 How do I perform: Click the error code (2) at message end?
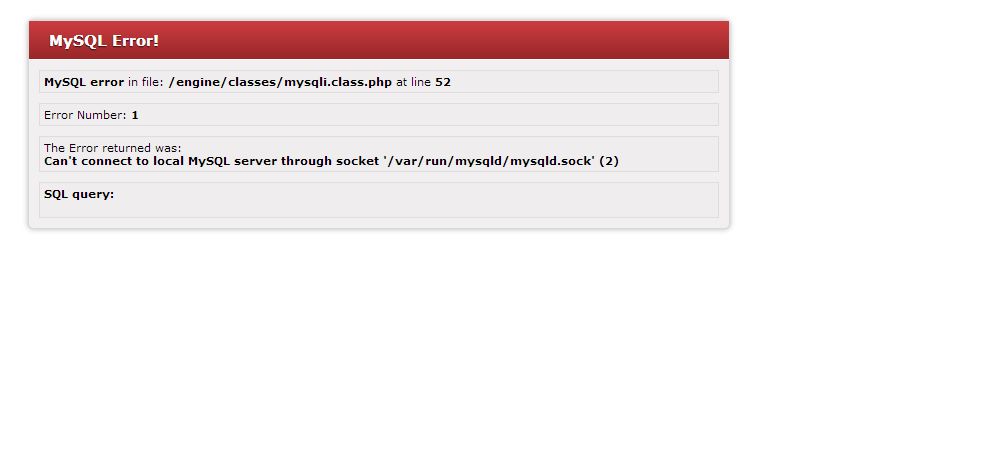609,161
